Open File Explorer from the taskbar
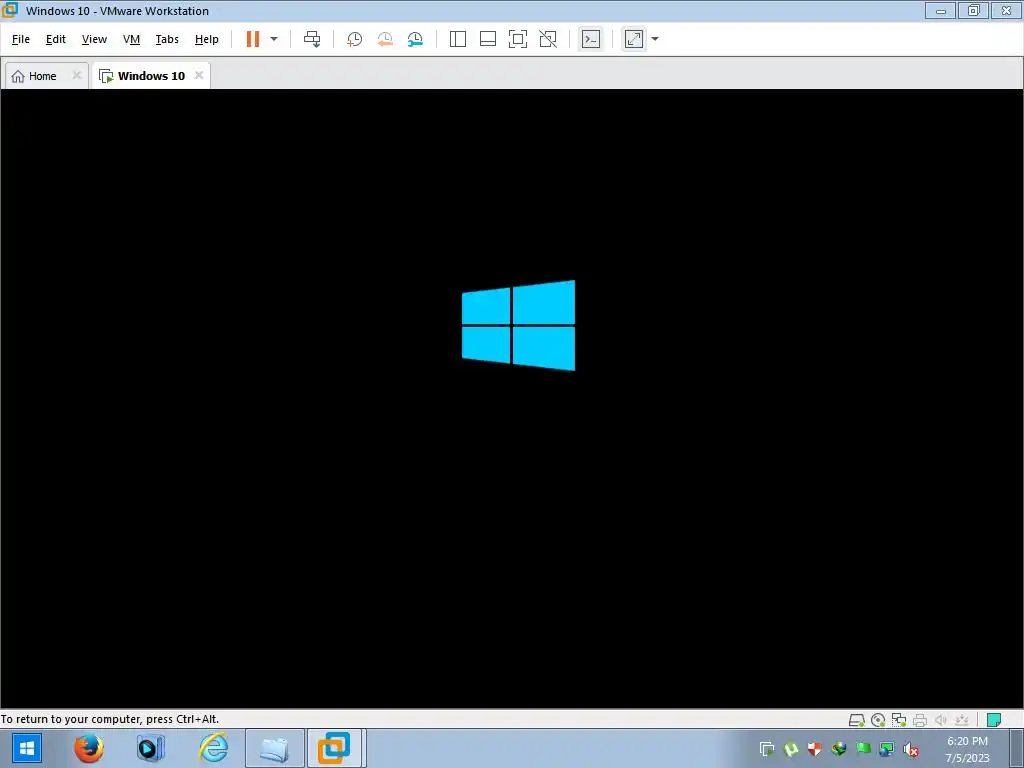This screenshot has height=768, width=1024. tap(275, 748)
